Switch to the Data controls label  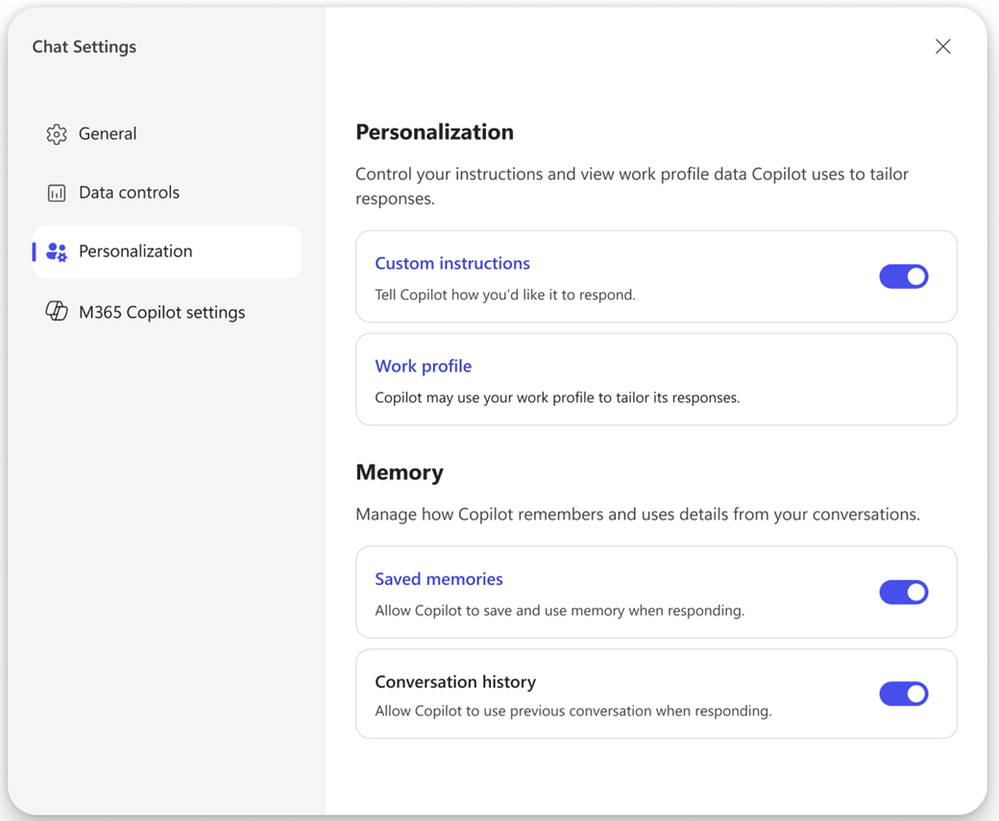point(129,193)
